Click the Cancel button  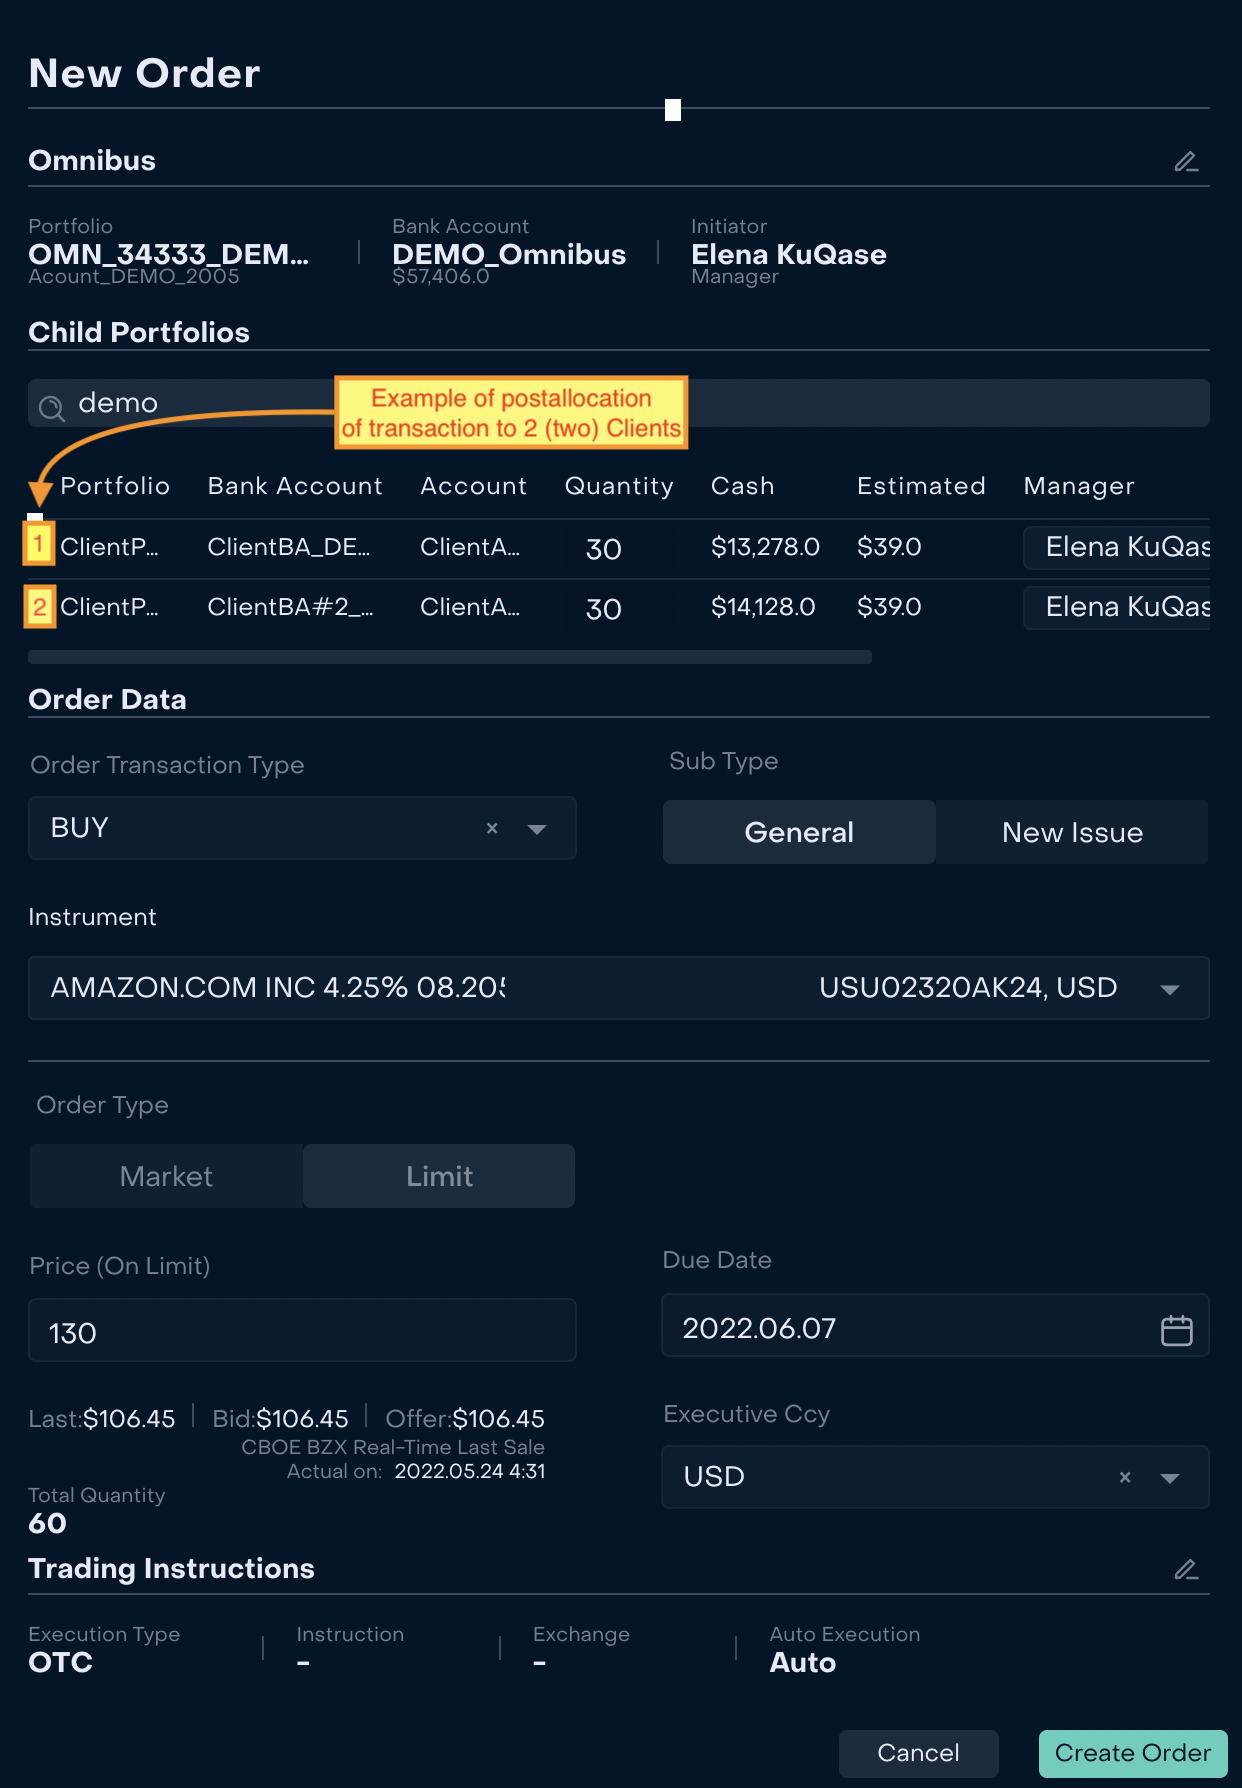coord(918,1753)
